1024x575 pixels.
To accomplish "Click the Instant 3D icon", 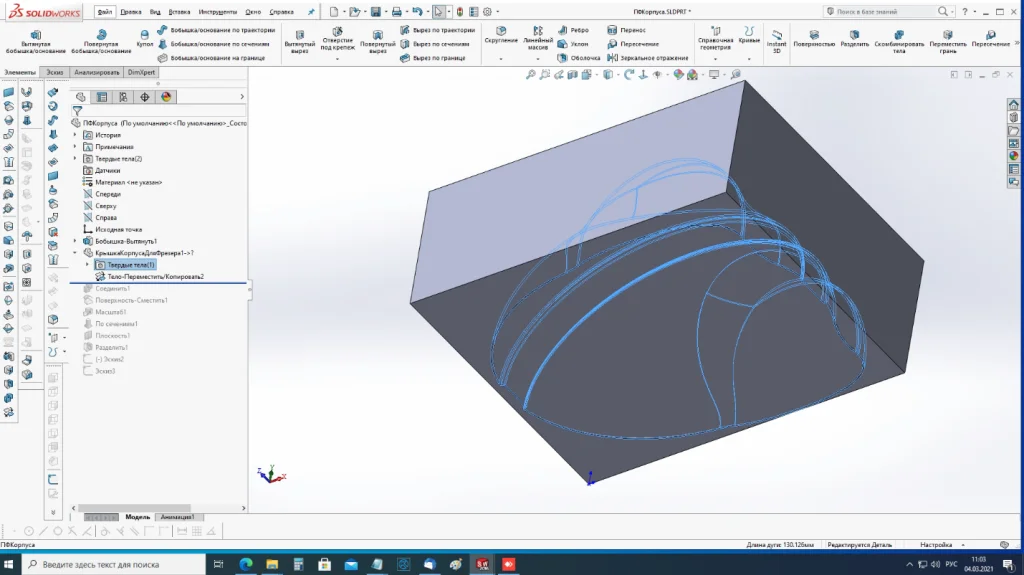I will pos(776,38).
